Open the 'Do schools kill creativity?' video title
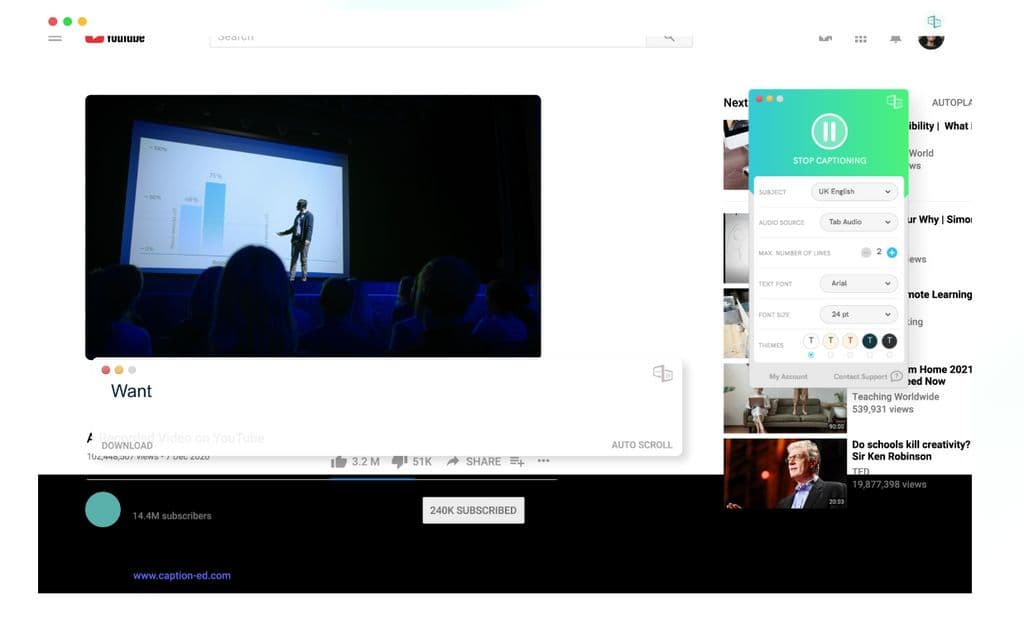Screen dimensions: 1024x618 [x=911, y=451]
